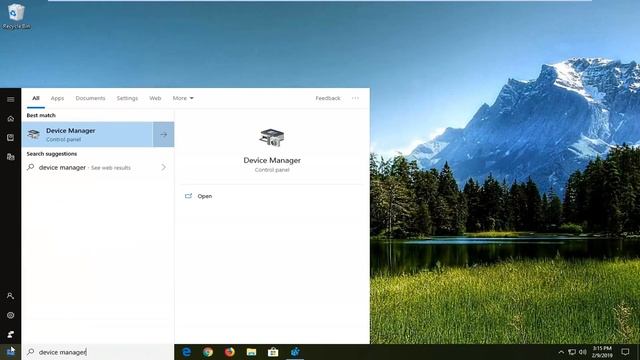This screenshot has height=360, width=640.
Task: Open Microsoft Store from the taskbar
Action: point(273,352)
